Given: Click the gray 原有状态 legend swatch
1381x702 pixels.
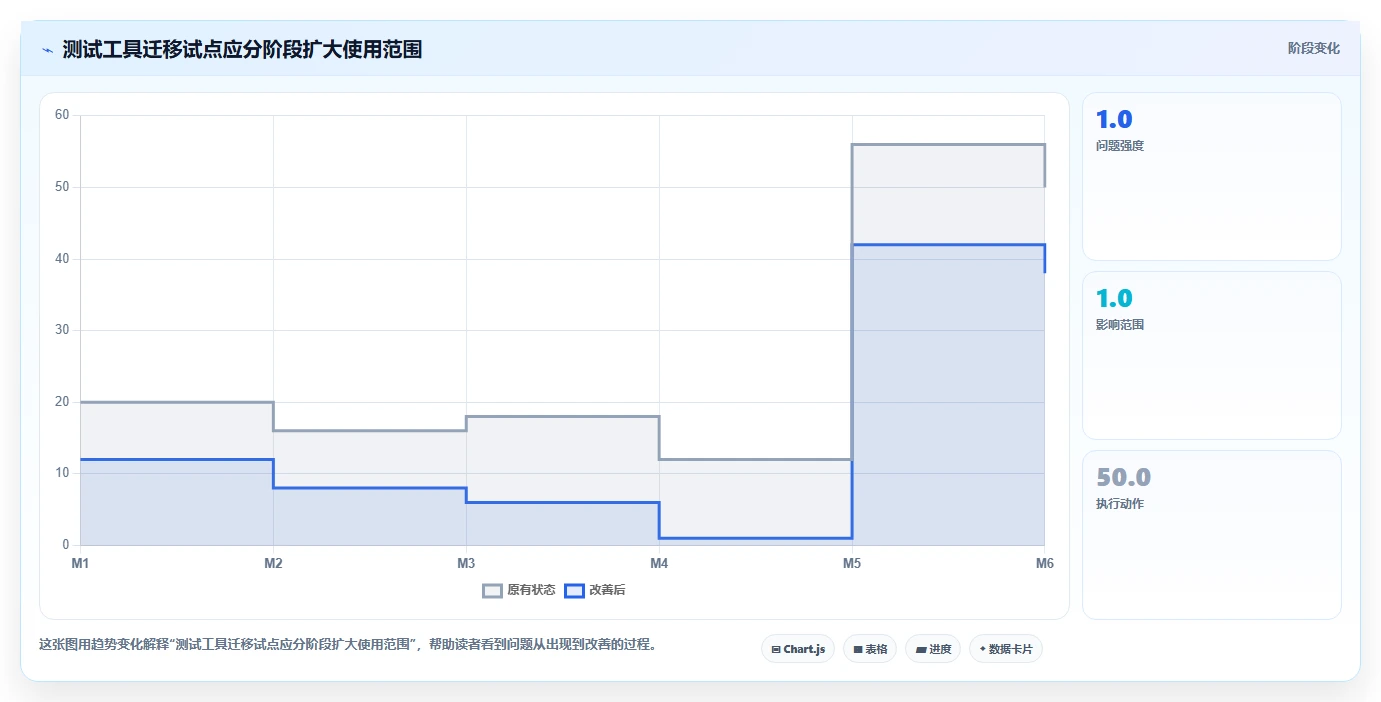Looking at the screenshot, I should (492, 590).
